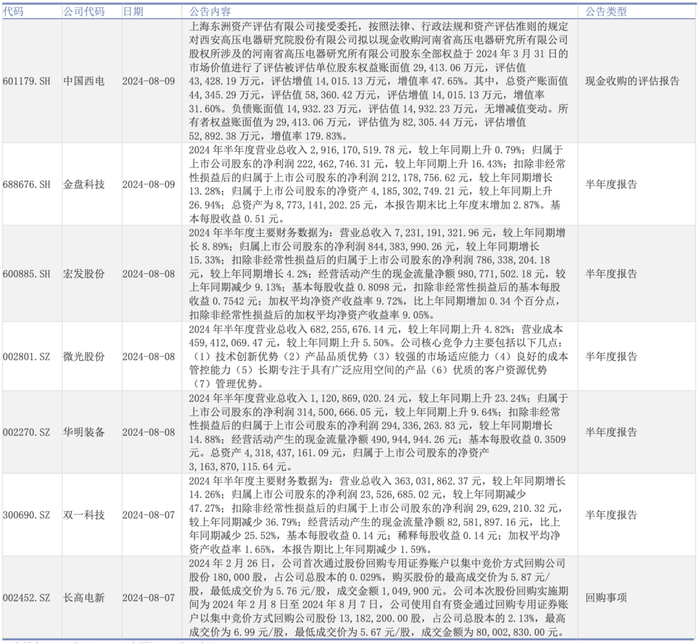Select stock code 688676.SH
700x643 pixels.
(27, 184)
